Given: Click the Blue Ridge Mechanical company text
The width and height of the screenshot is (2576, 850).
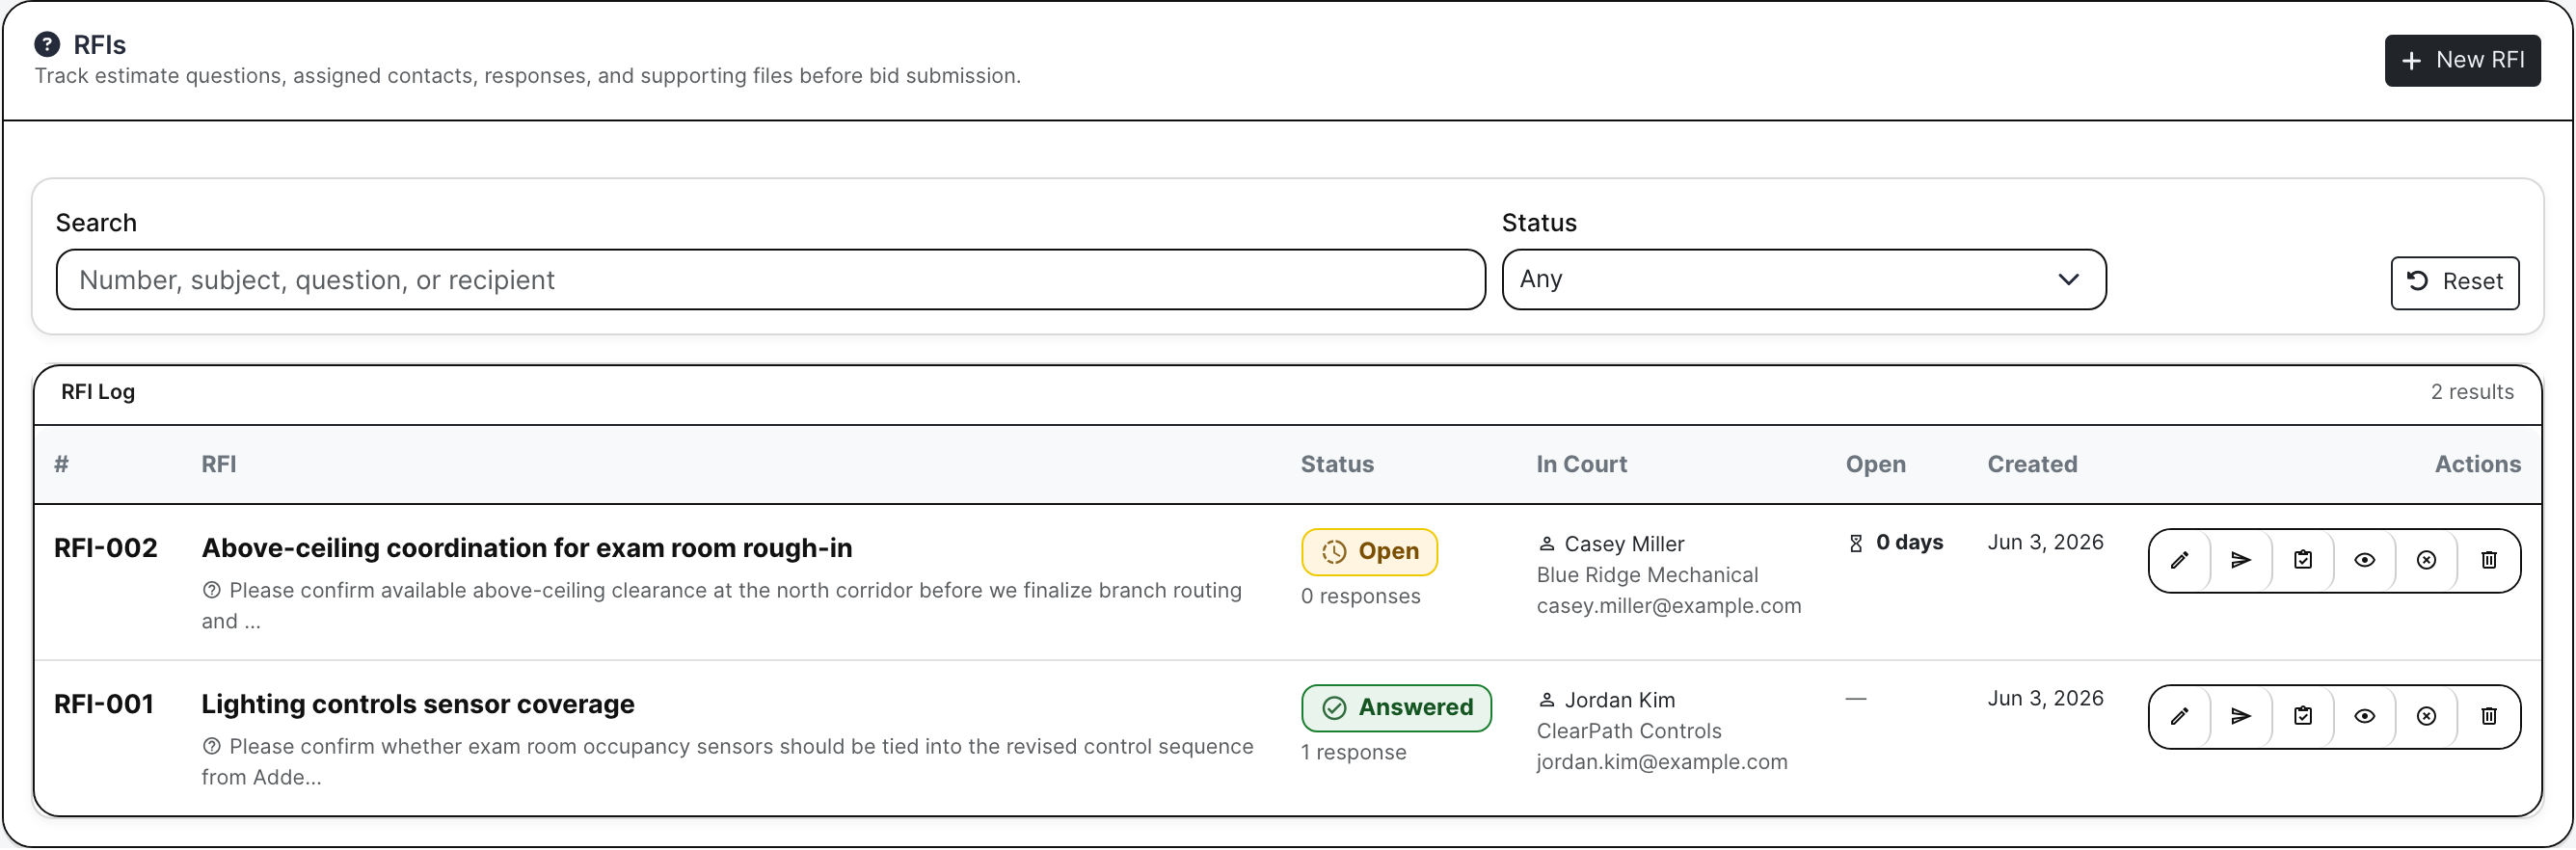Looking at the screenshot, I should click(x=1647, y=575).
